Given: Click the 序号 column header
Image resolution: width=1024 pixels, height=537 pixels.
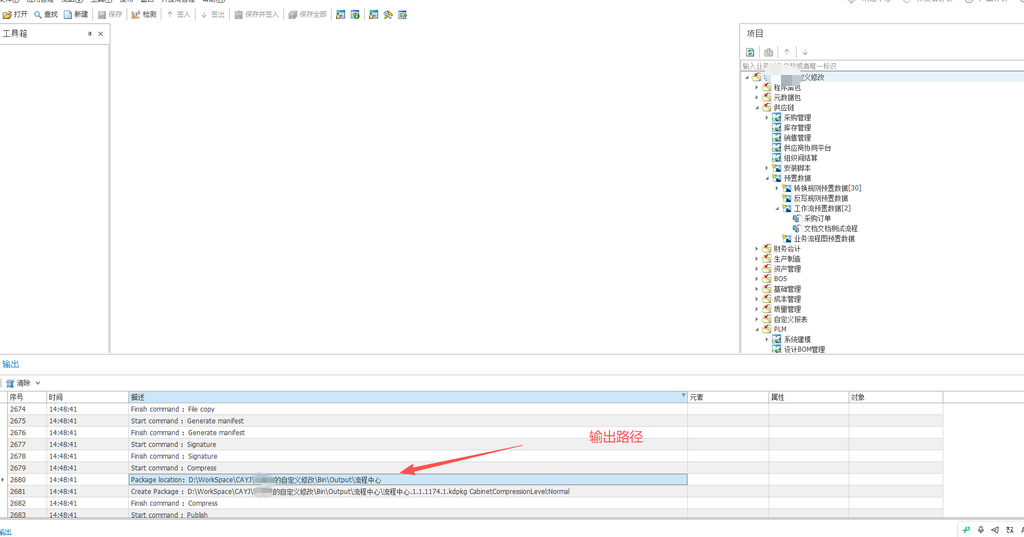Looking at the screenshot, I should click(x=27, y=397).
